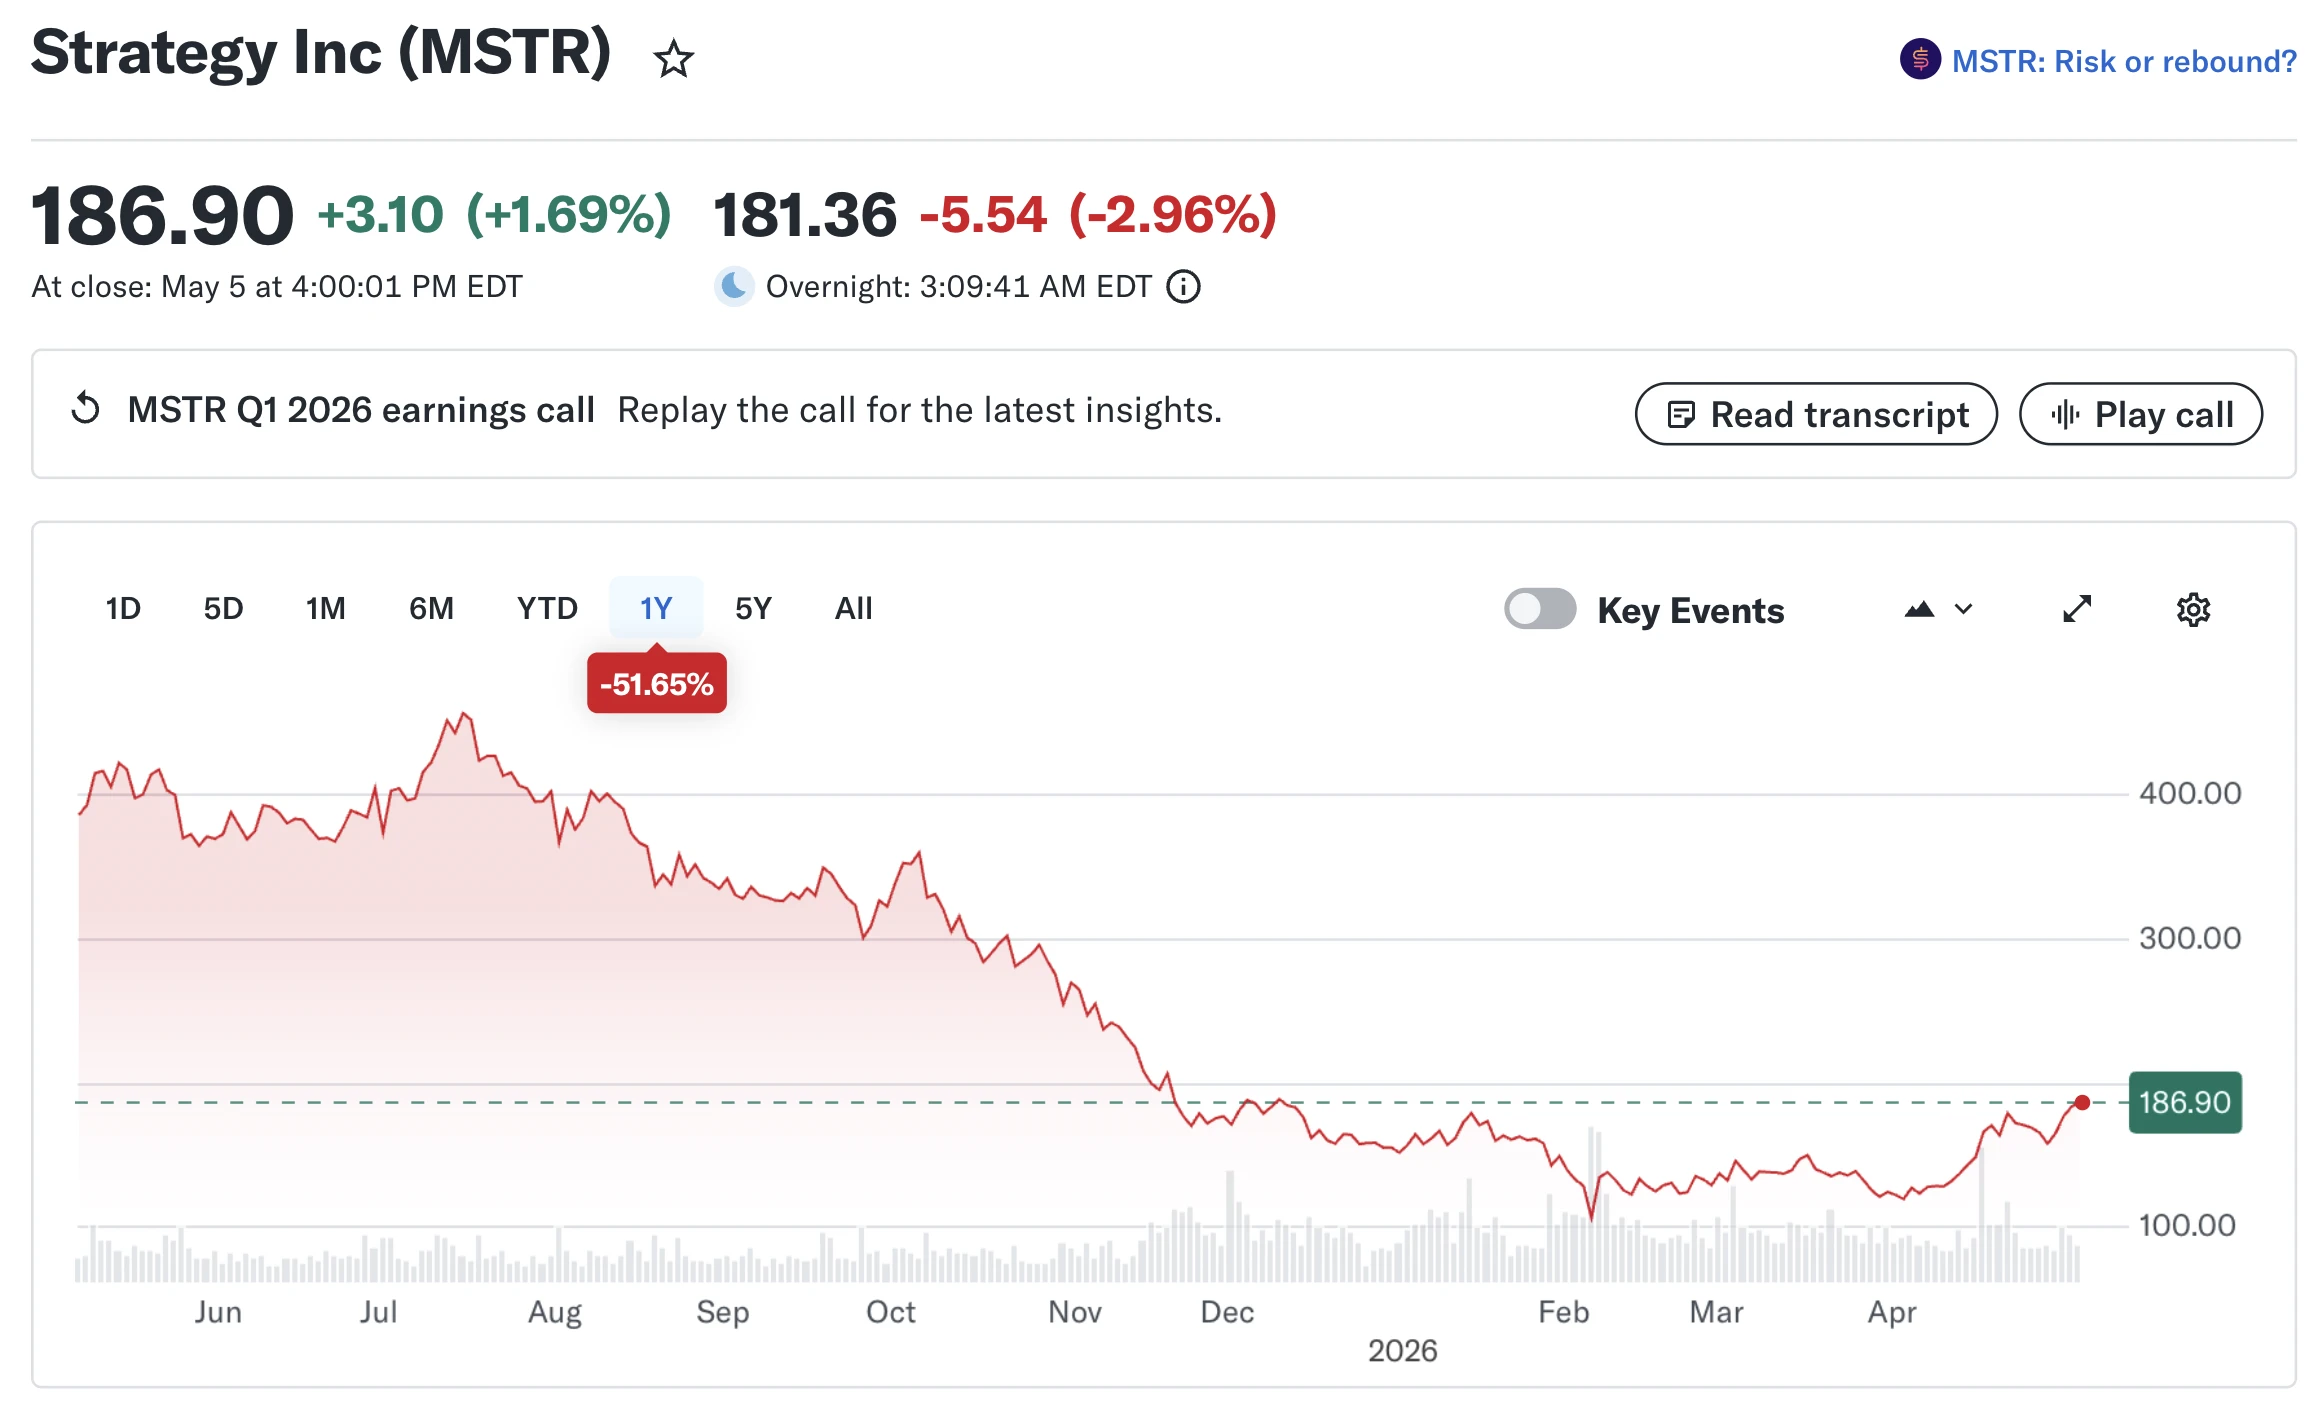The image size is (2316, 1402).
Task: Click the 100.00 axis label
Action: pos(2187,1225)
